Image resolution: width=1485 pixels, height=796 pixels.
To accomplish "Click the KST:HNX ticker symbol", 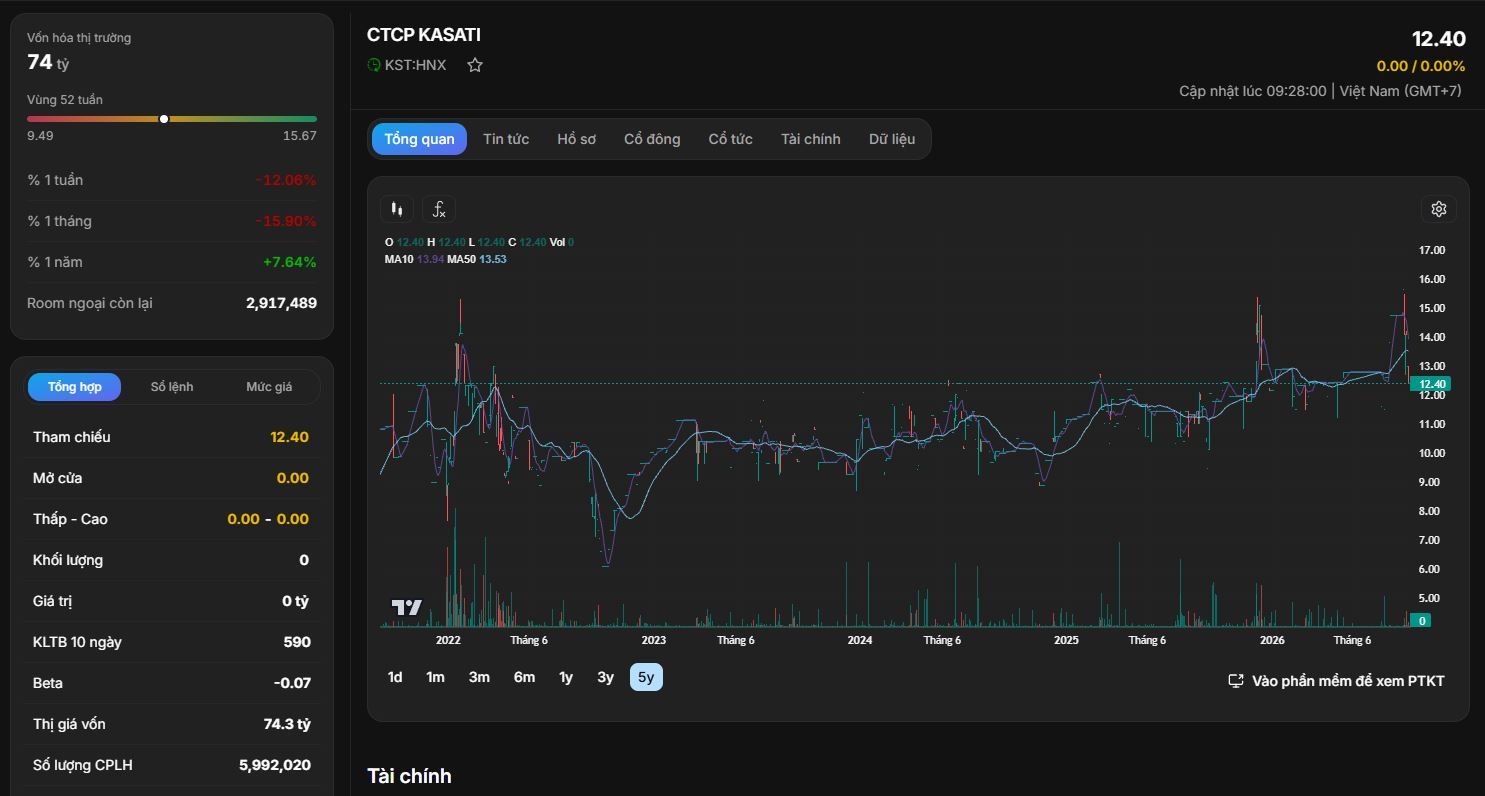I will pyautogui.click(x=416, y=65).
